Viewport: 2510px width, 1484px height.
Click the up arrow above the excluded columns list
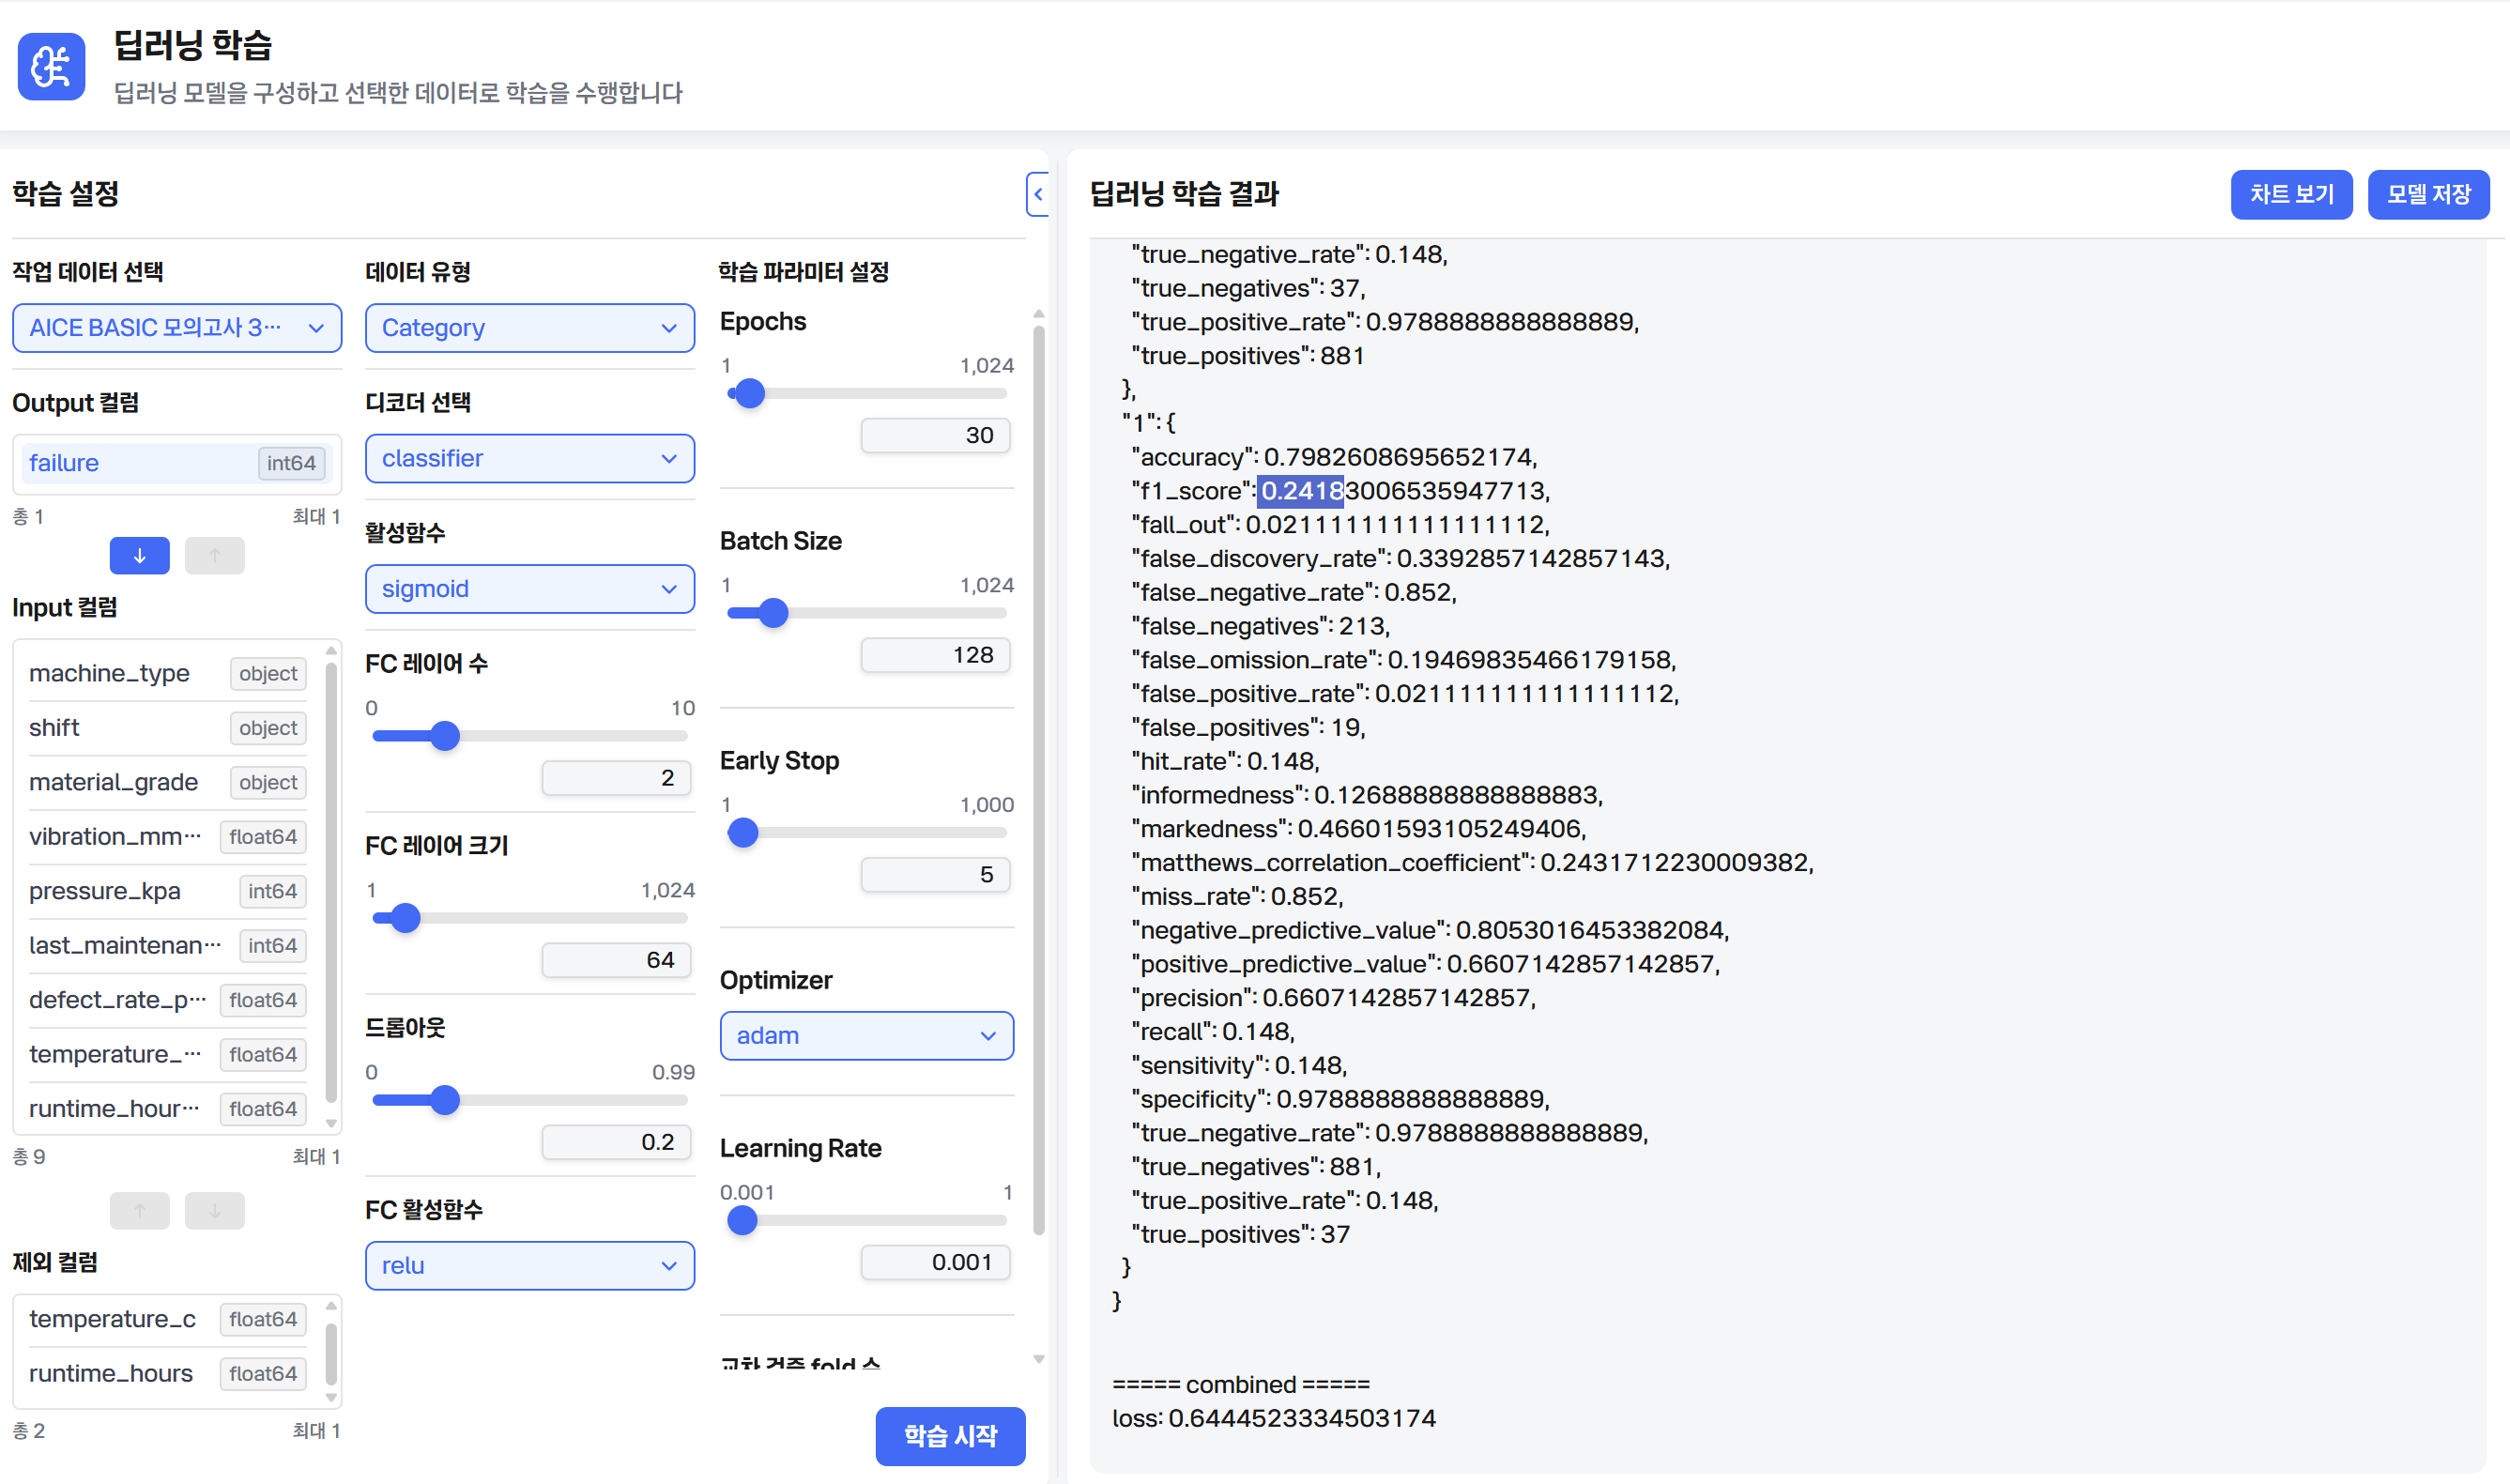139,1210
